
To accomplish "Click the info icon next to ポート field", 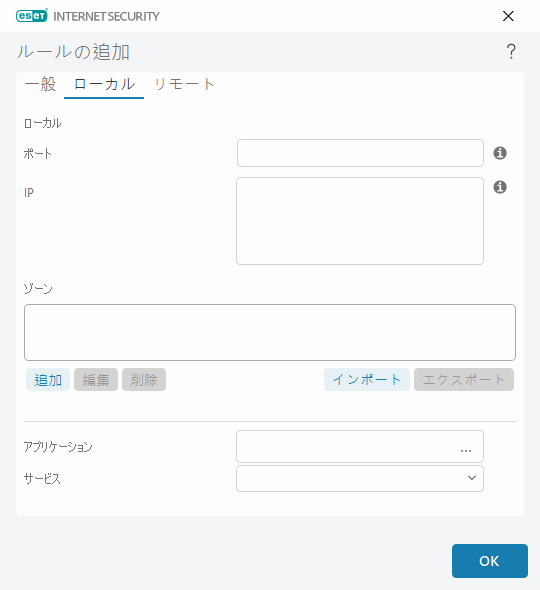I will pyautogui.click(x=500, y=153).
